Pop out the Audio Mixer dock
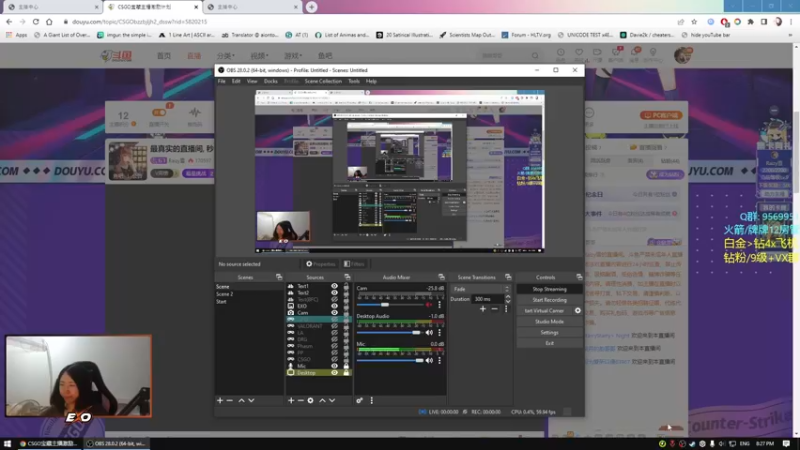The width and height of the screenshot is (800, 450). click(441, 277)
